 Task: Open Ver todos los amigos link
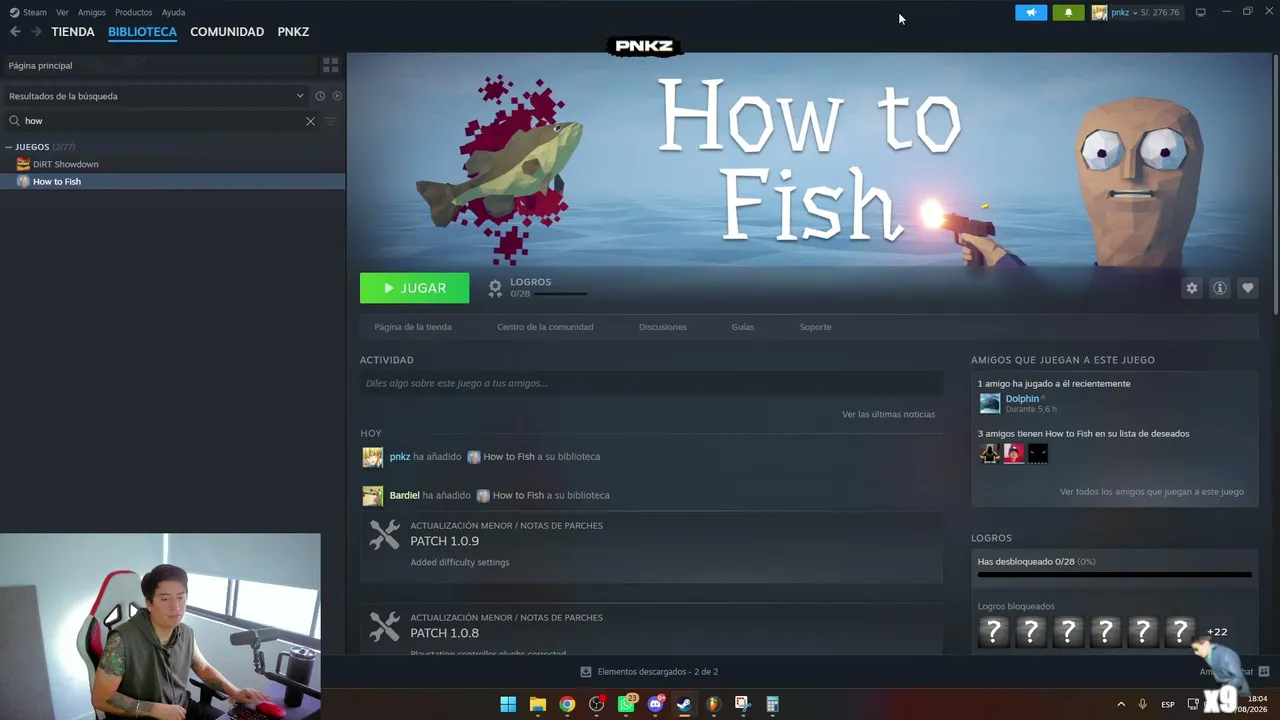point(1152,492)
